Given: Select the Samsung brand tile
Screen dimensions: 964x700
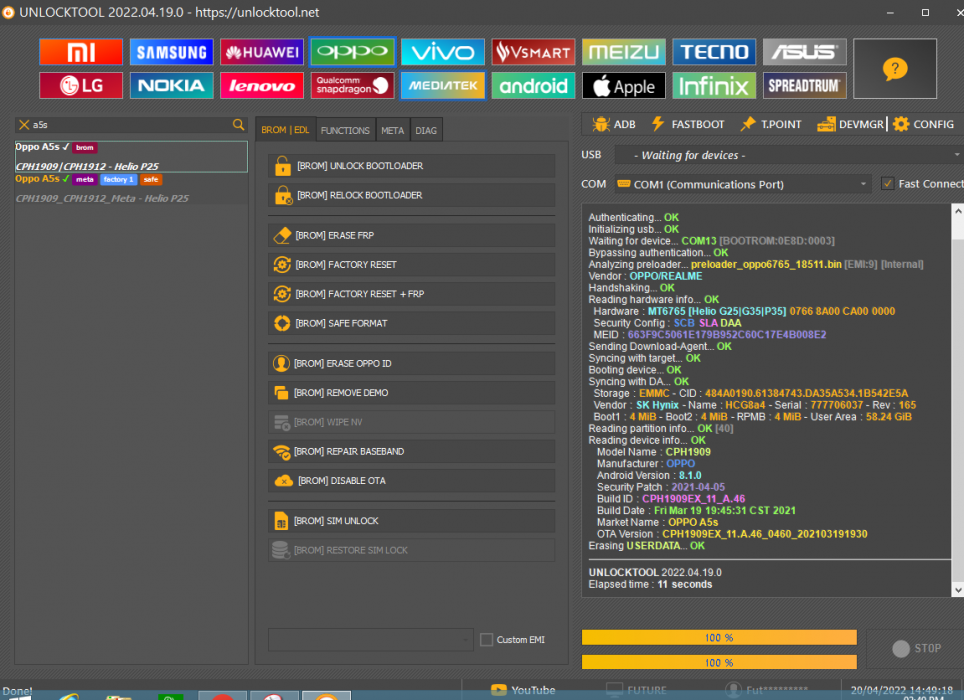Looking at the screenshot, I should pos(171,52).
